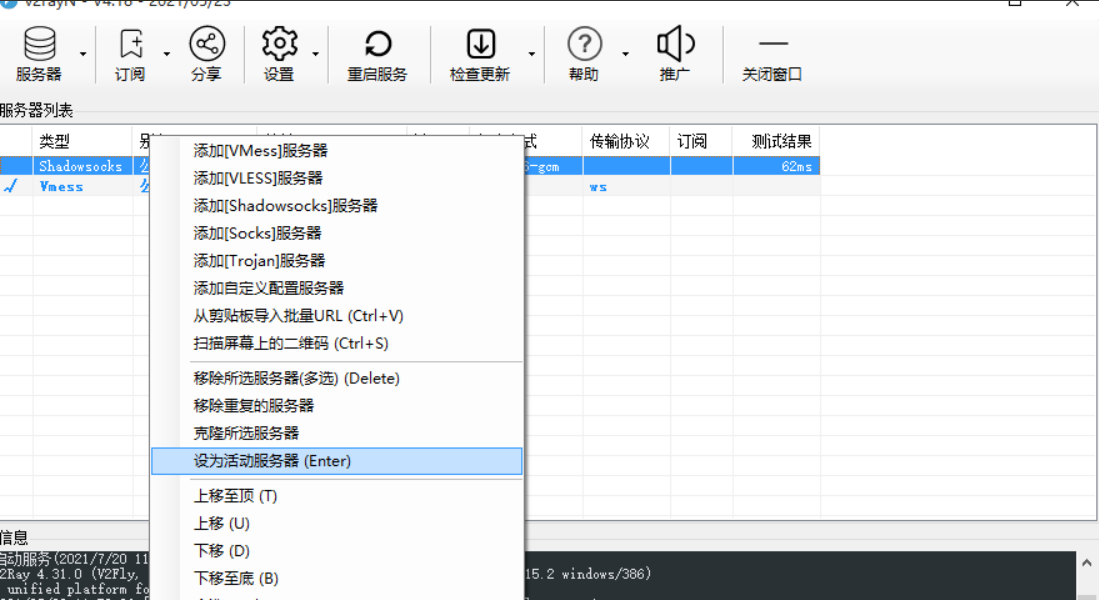Screen dimensions: 1099x600
Task: Open the 服务器 (Servers) toolbar icon
Action: [x=39, y=45]
